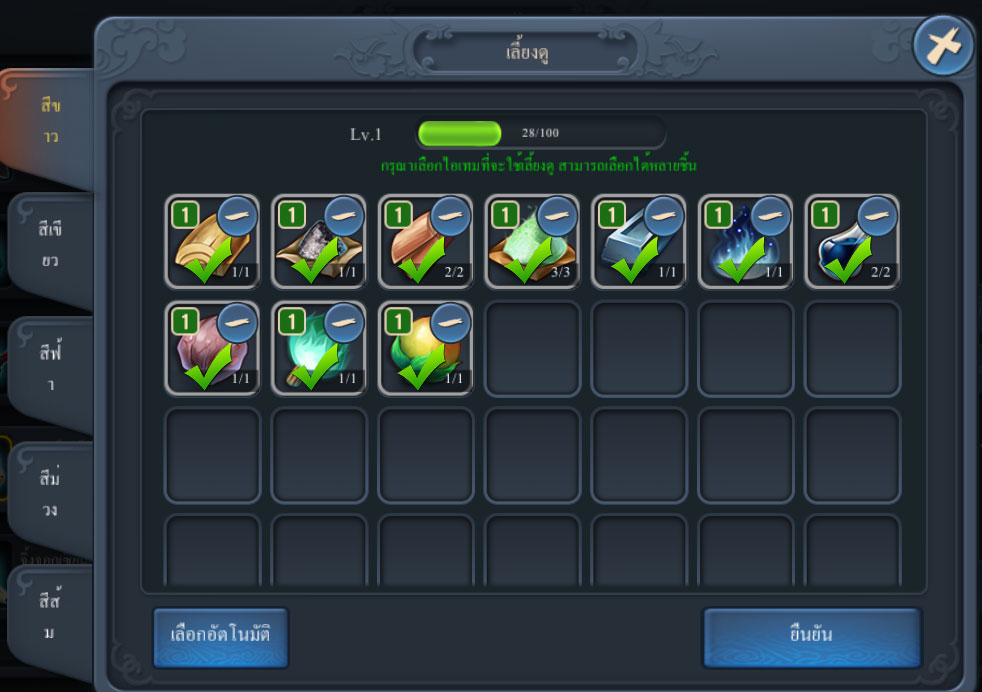
Task: Select the steel ingot item
Action: click(x=639, y=242)
